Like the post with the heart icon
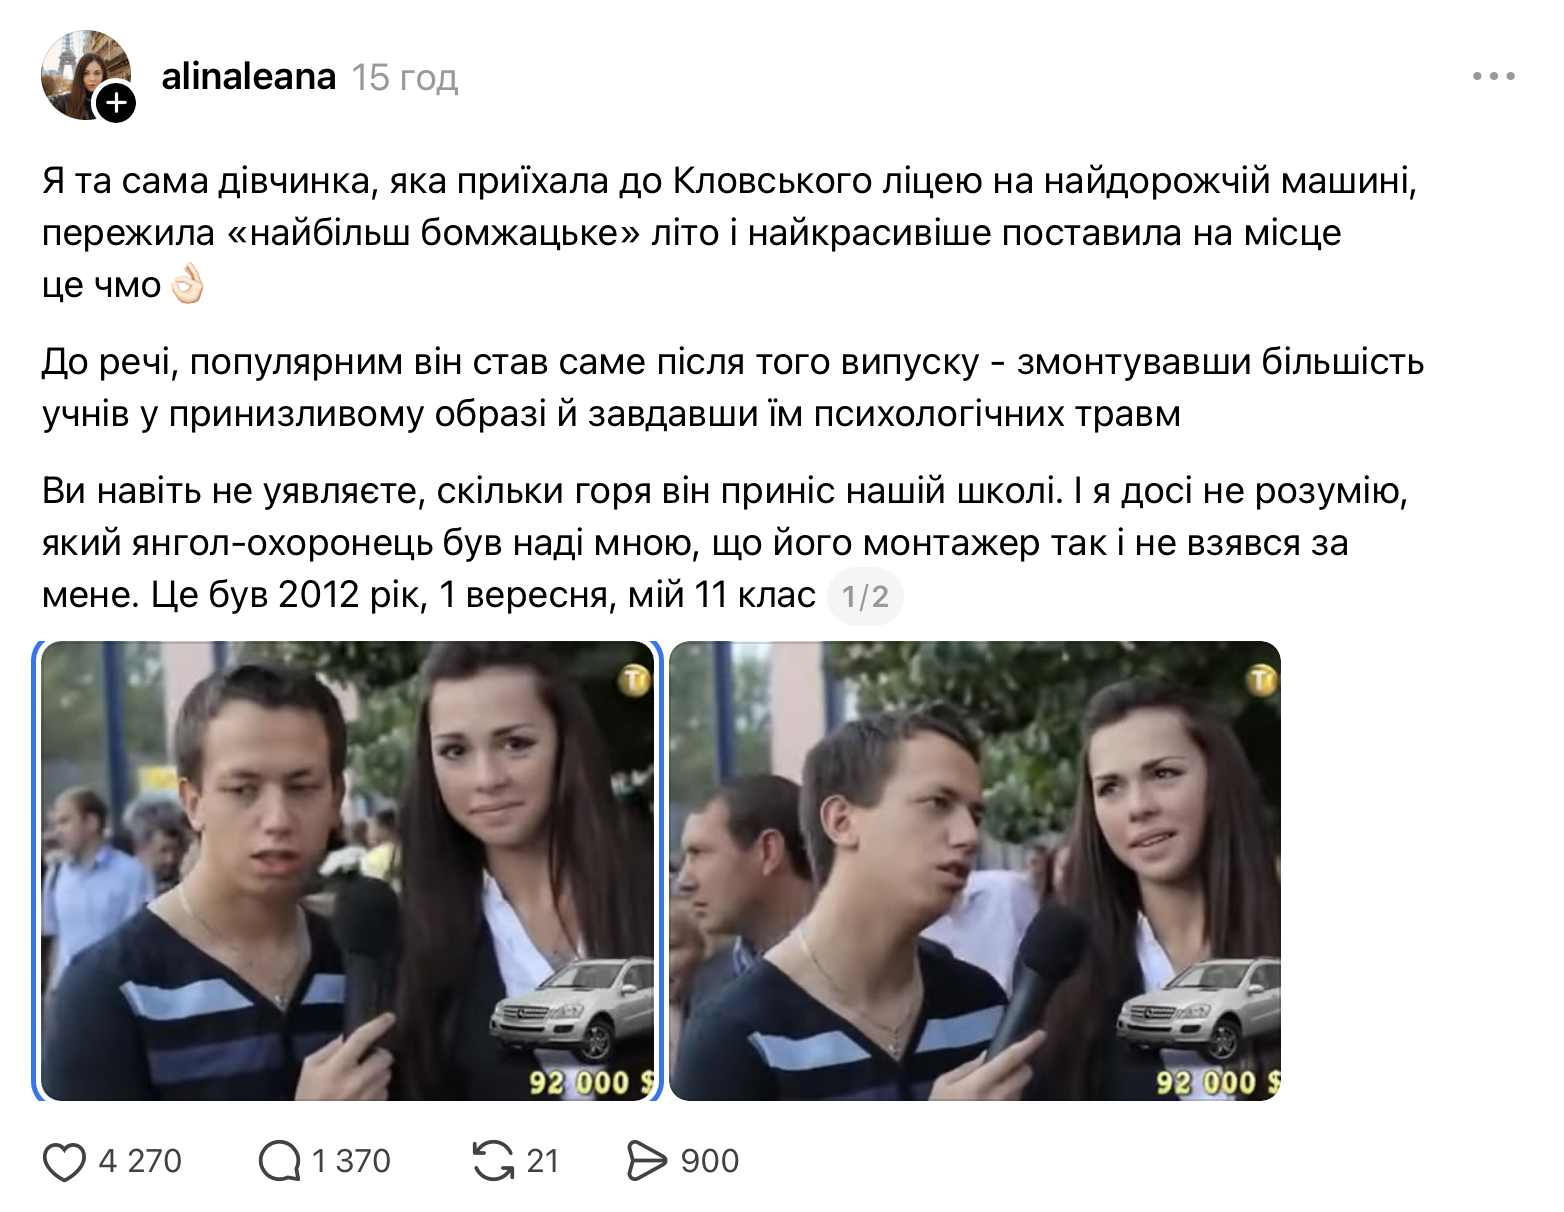1564x1212 pixels. coord(65,1162)
